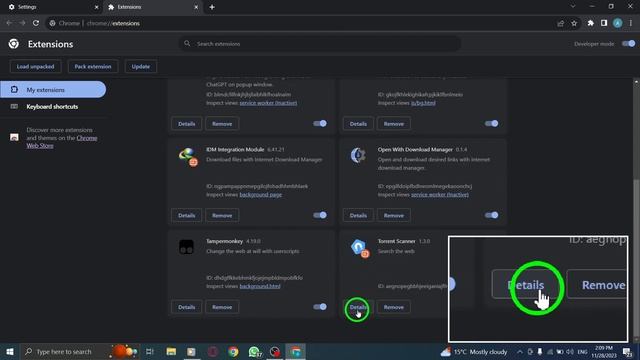Open Task View from the taskbar
The width and height of the screenshot is (640, 360).
[150, 351]
